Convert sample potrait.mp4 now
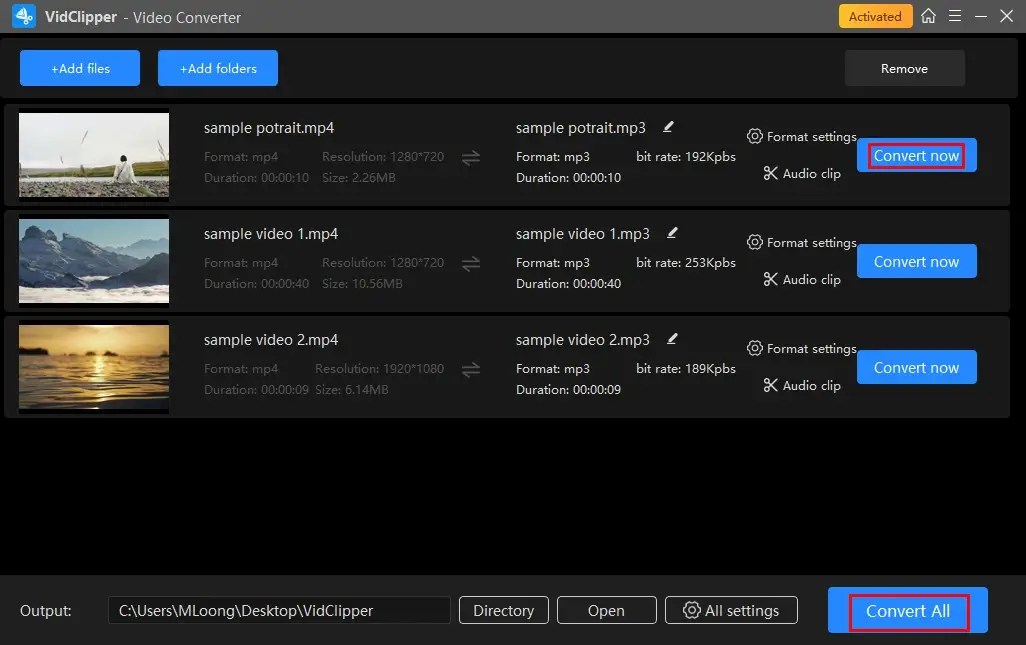Screen dimensions: 1026x645 (x=917, y=155)
